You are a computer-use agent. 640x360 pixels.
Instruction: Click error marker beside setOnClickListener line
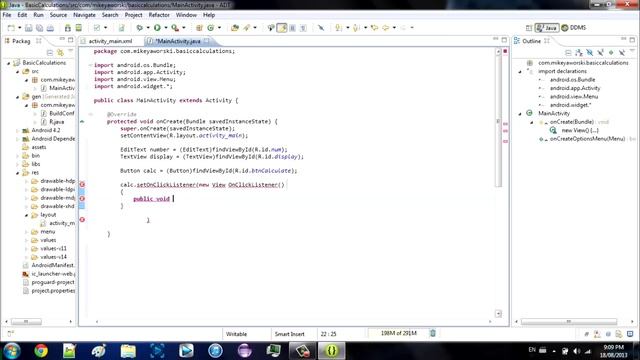click(x=82, y=184)
